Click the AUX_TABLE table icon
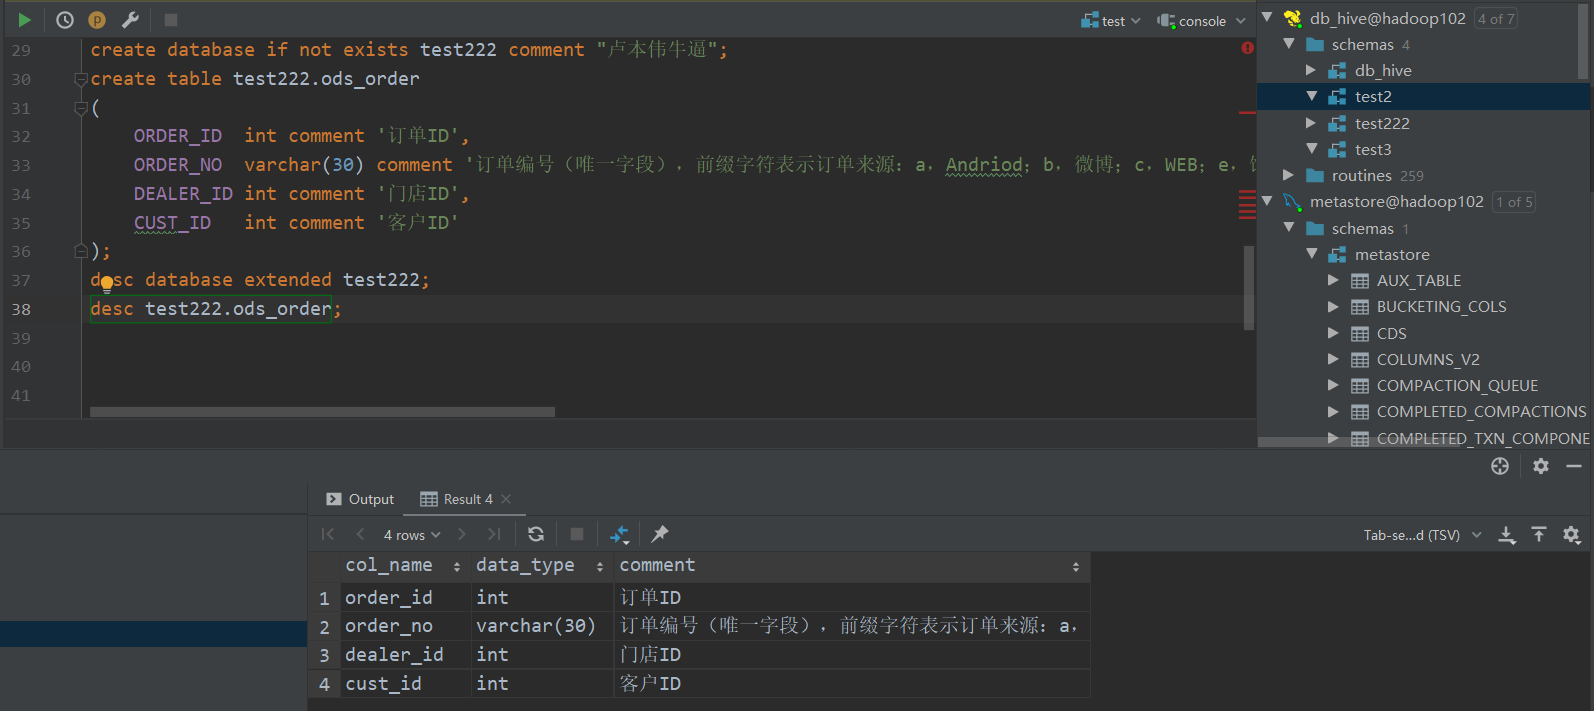The image size is (1594, 711). tap(1360, 281)
